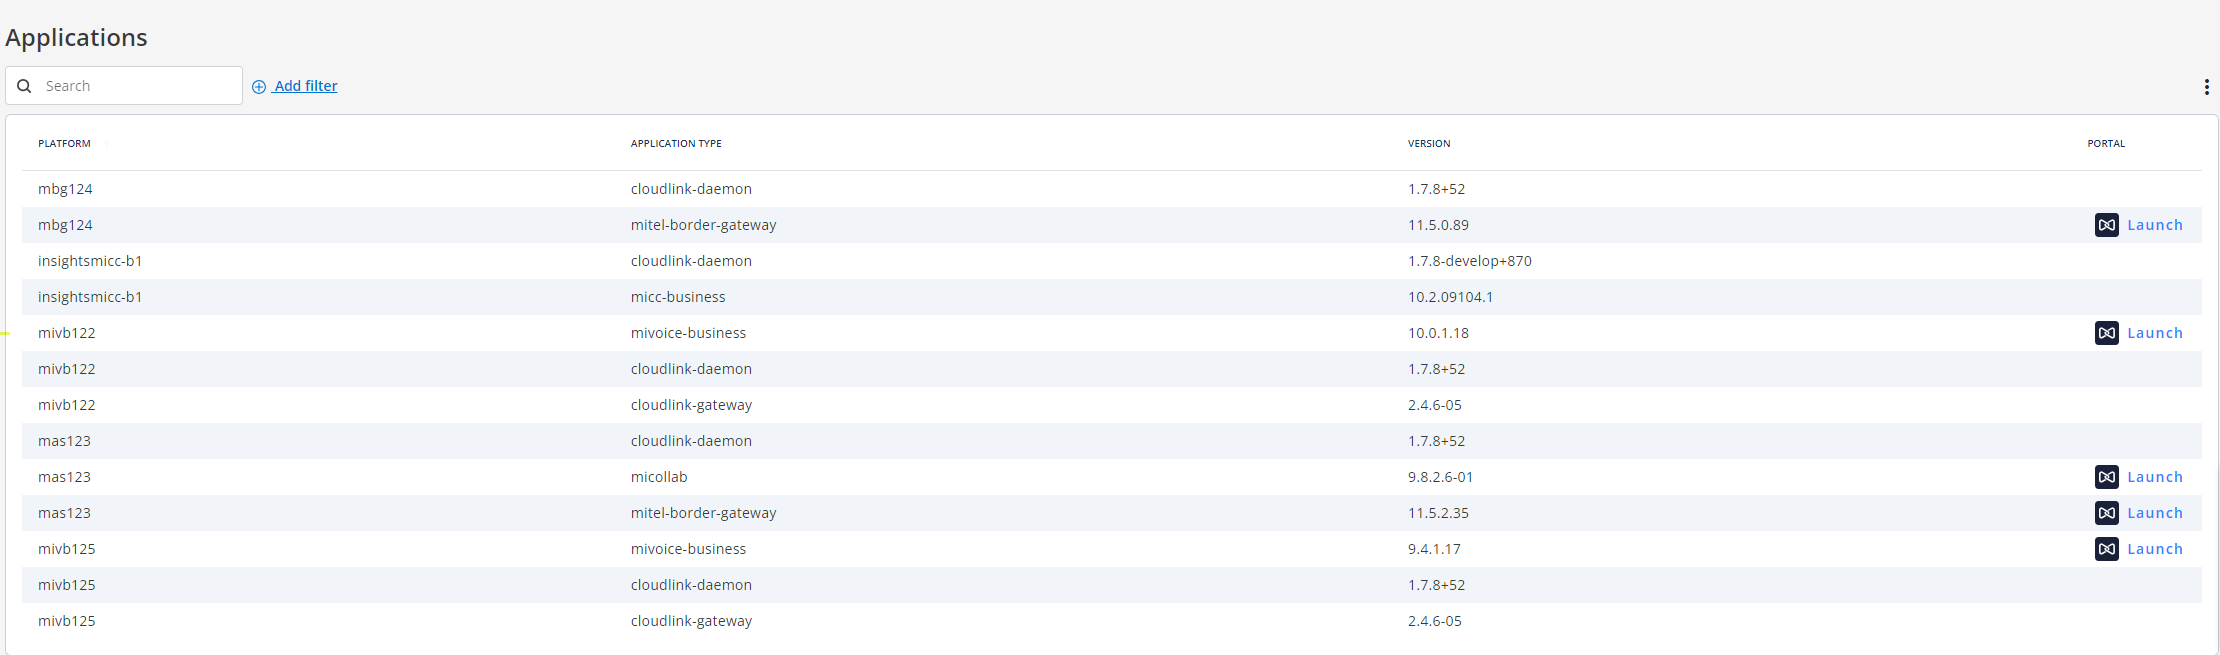Click version 1.7.8+52 in the mbg124 row

[x=1436, y=189]
